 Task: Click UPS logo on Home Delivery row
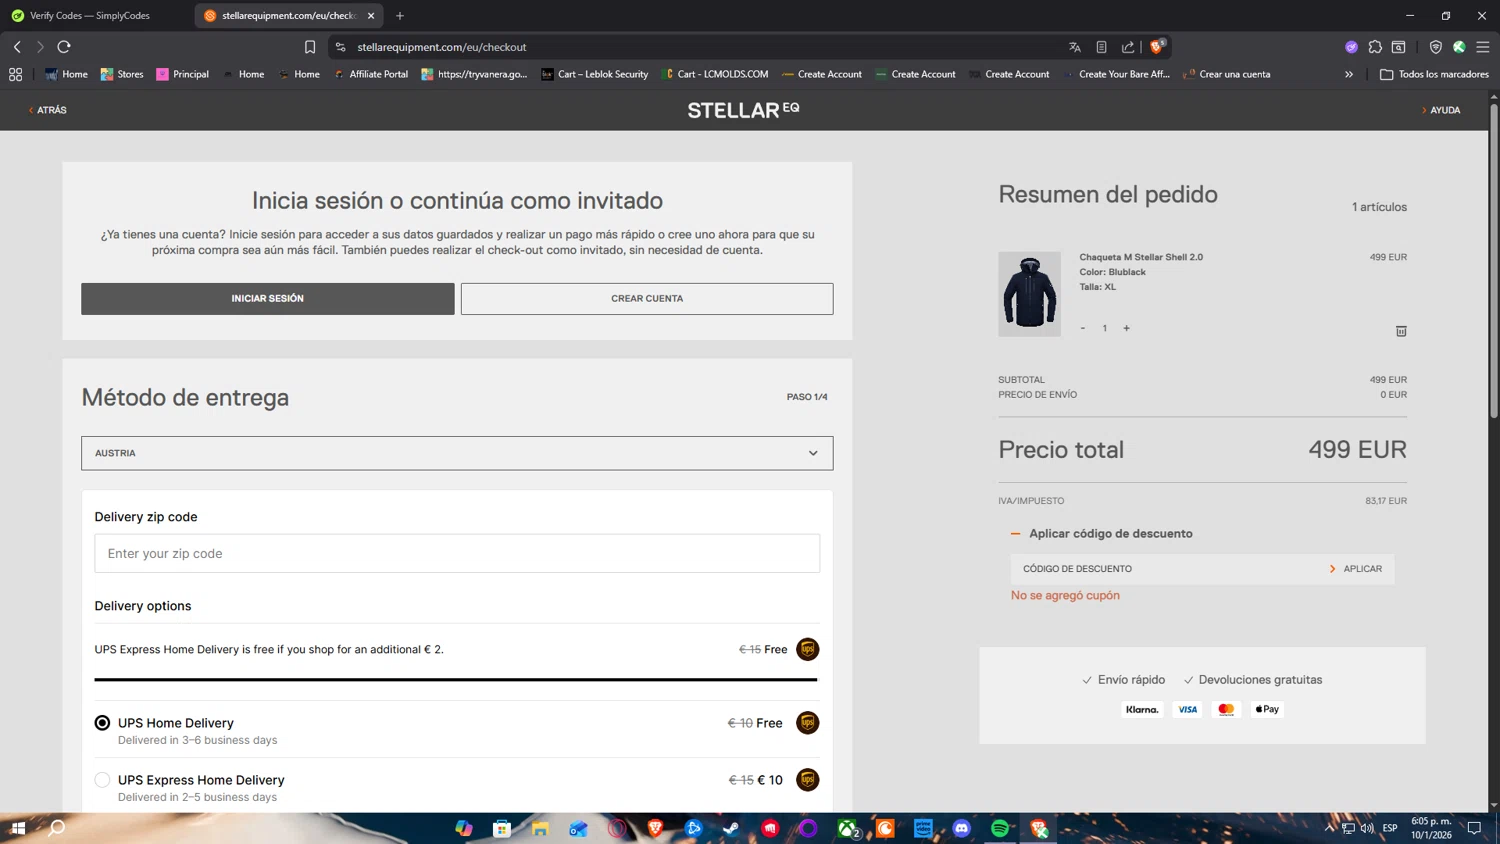coord(807,723)
